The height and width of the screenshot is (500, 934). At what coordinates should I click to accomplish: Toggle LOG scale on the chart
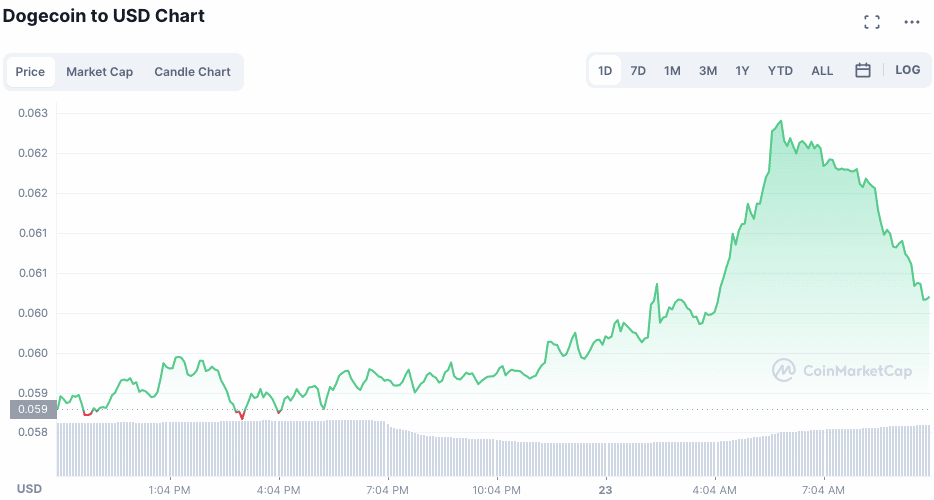[x=908, y=70]
